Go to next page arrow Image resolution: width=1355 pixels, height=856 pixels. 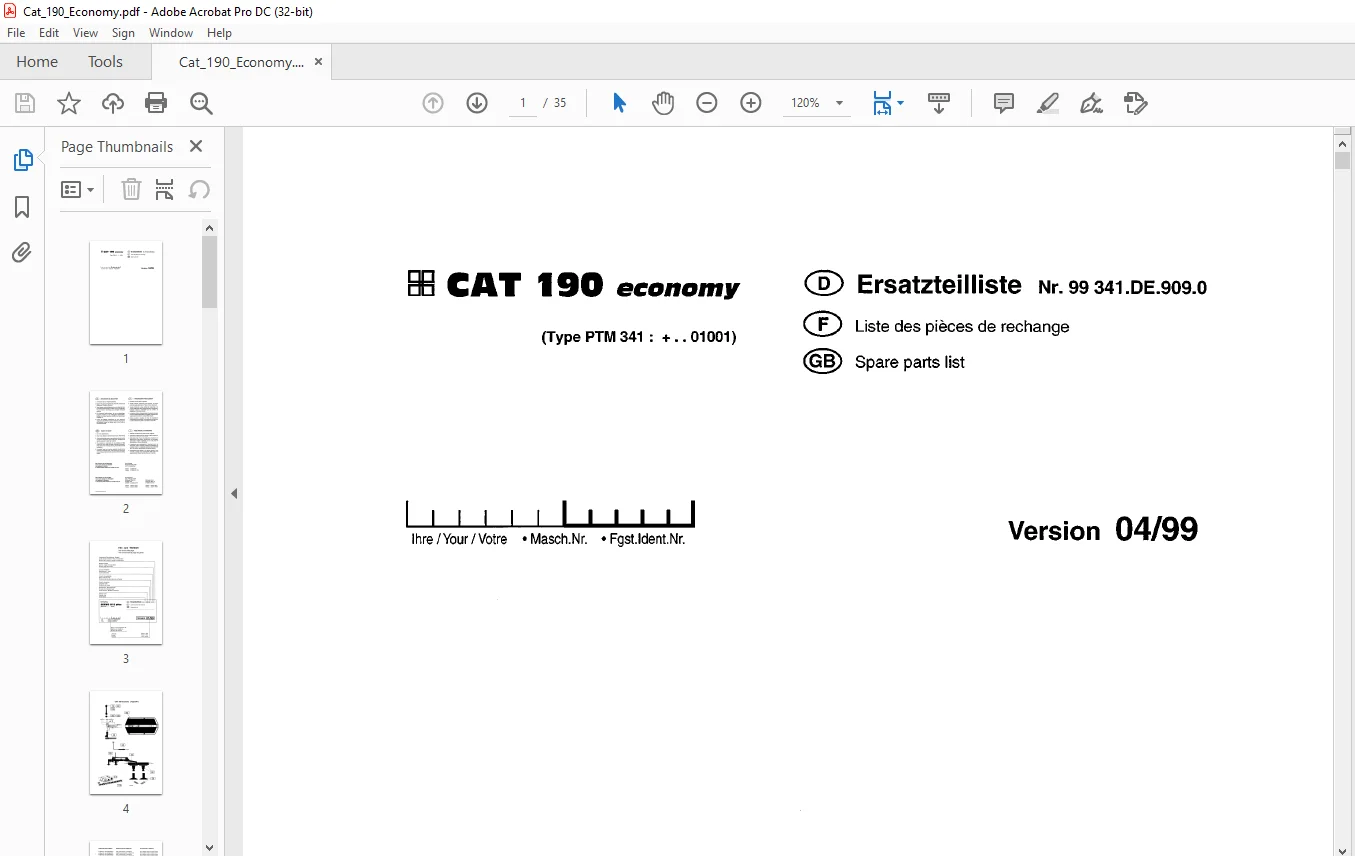pyautogui.click(x=477, y=103)
